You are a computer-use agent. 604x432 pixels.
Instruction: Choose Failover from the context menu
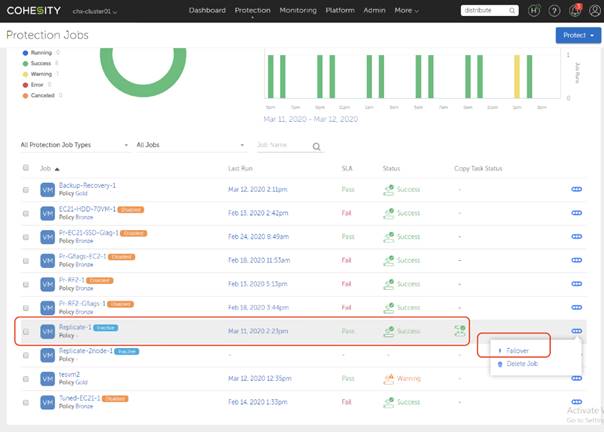click(x=517, y=350)
